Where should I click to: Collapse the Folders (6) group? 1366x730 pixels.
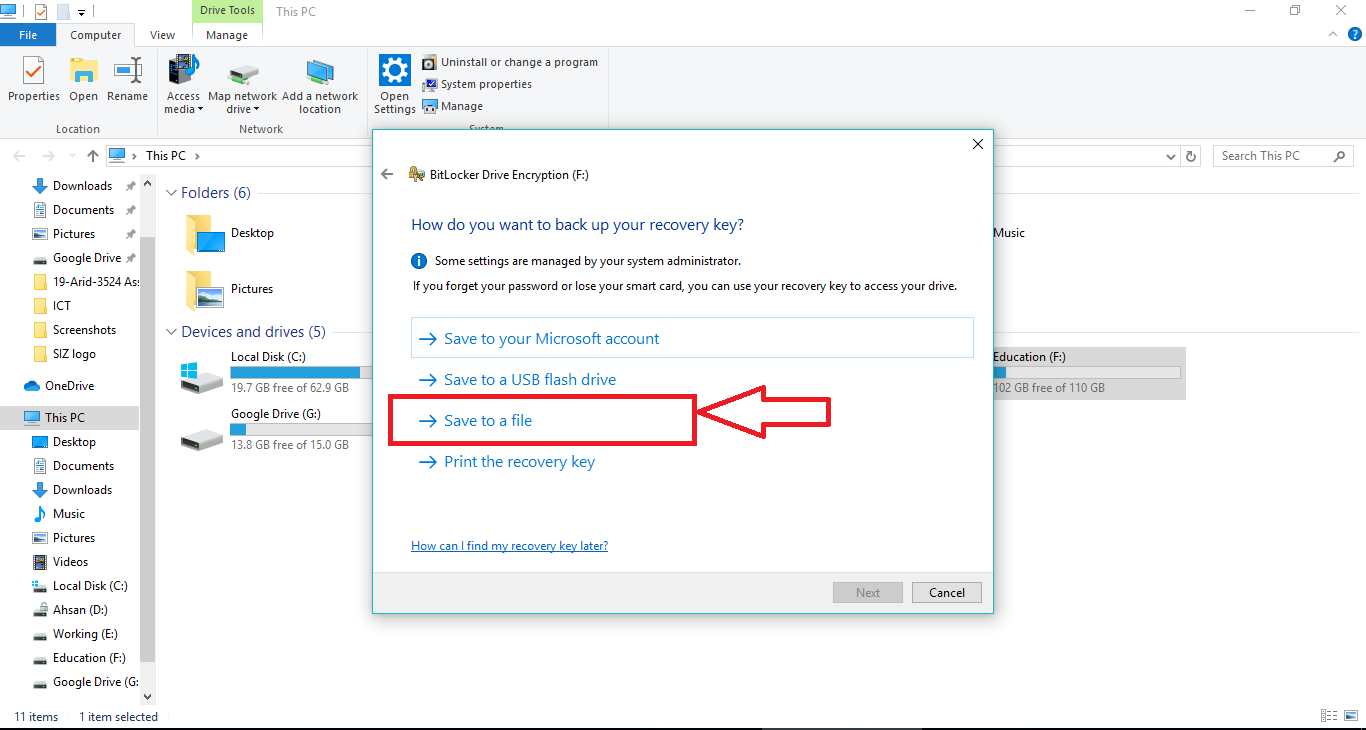(x=172, y=193)
